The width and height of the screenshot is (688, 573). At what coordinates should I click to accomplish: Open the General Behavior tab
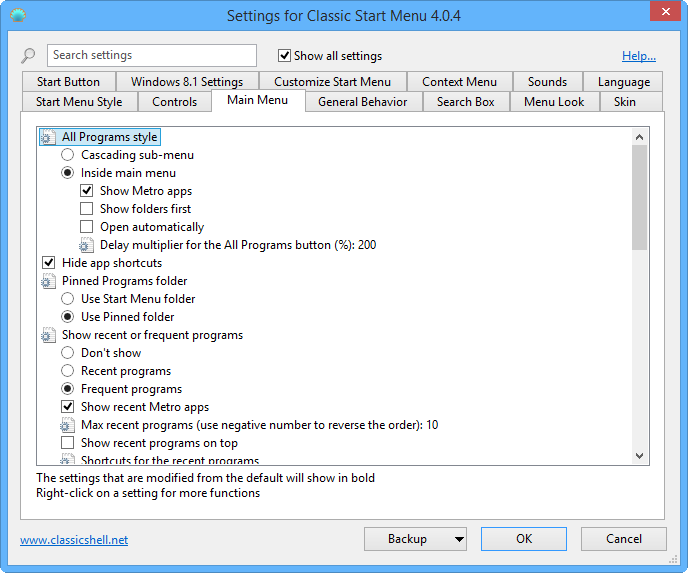(x=363, y=102)
